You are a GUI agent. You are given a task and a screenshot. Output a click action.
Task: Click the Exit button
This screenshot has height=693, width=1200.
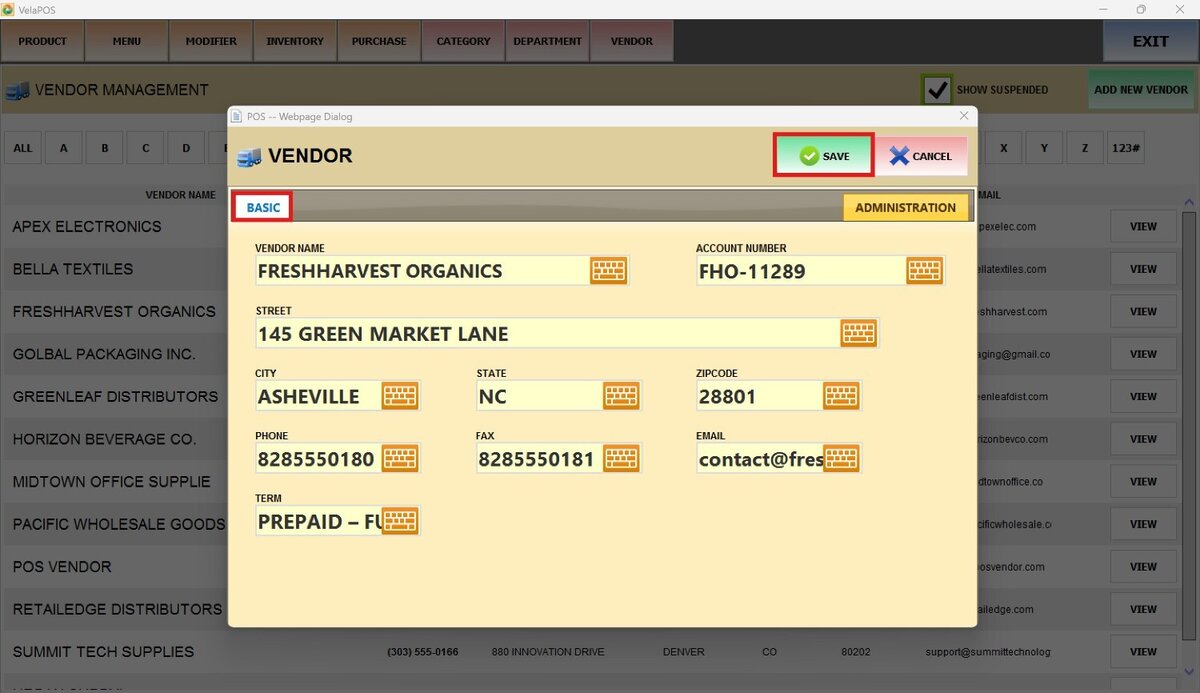click(x=1150, y=41)
